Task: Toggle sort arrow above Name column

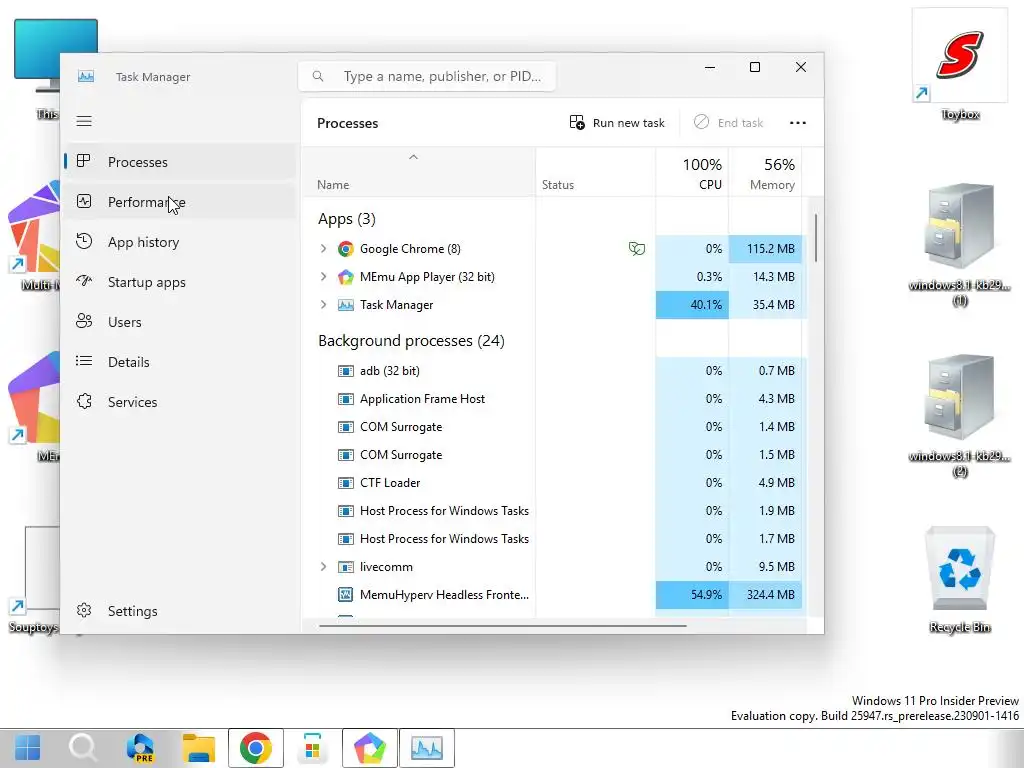Action: pyautogui.click(x=413, y=157)
